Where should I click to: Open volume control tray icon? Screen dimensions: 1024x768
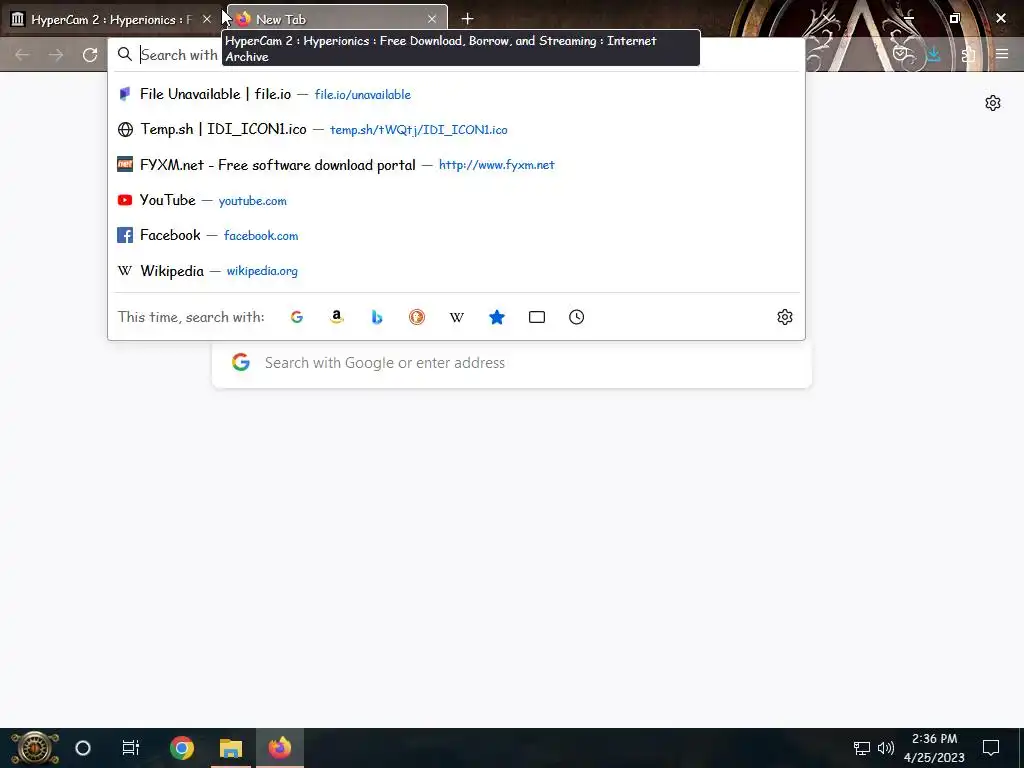(886, 748)
